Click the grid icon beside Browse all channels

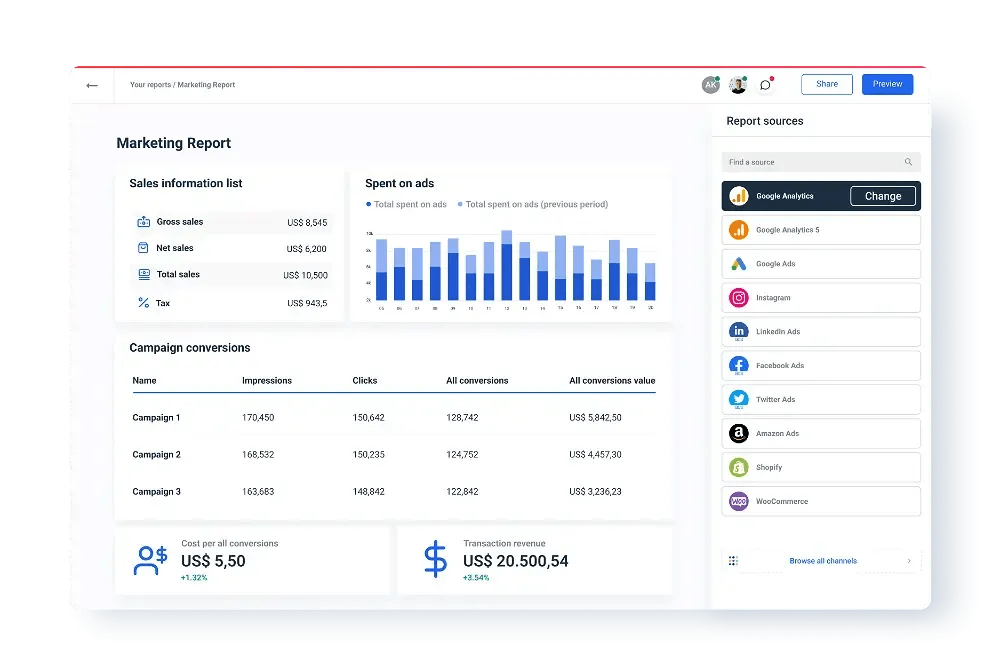click(735, 561)
